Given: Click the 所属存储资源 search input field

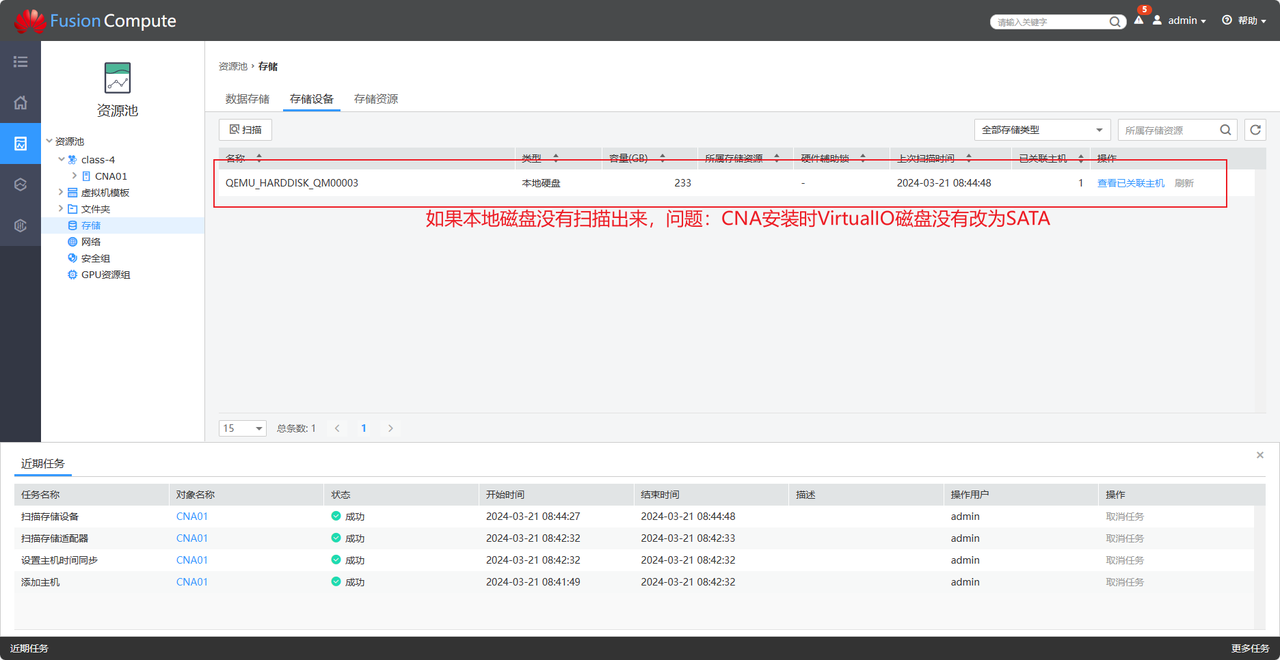Looking at the screenshot, I should 1168,130.
